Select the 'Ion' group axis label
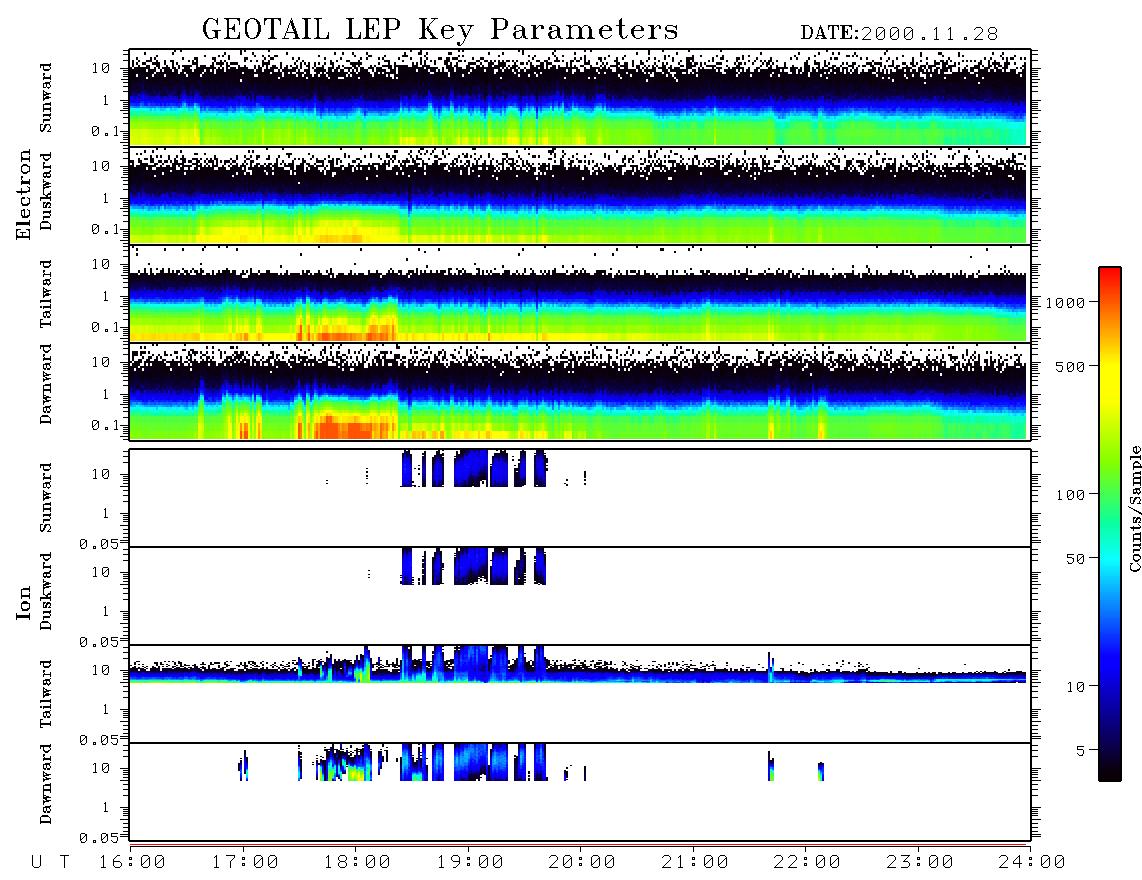 [x=24, y=602]
